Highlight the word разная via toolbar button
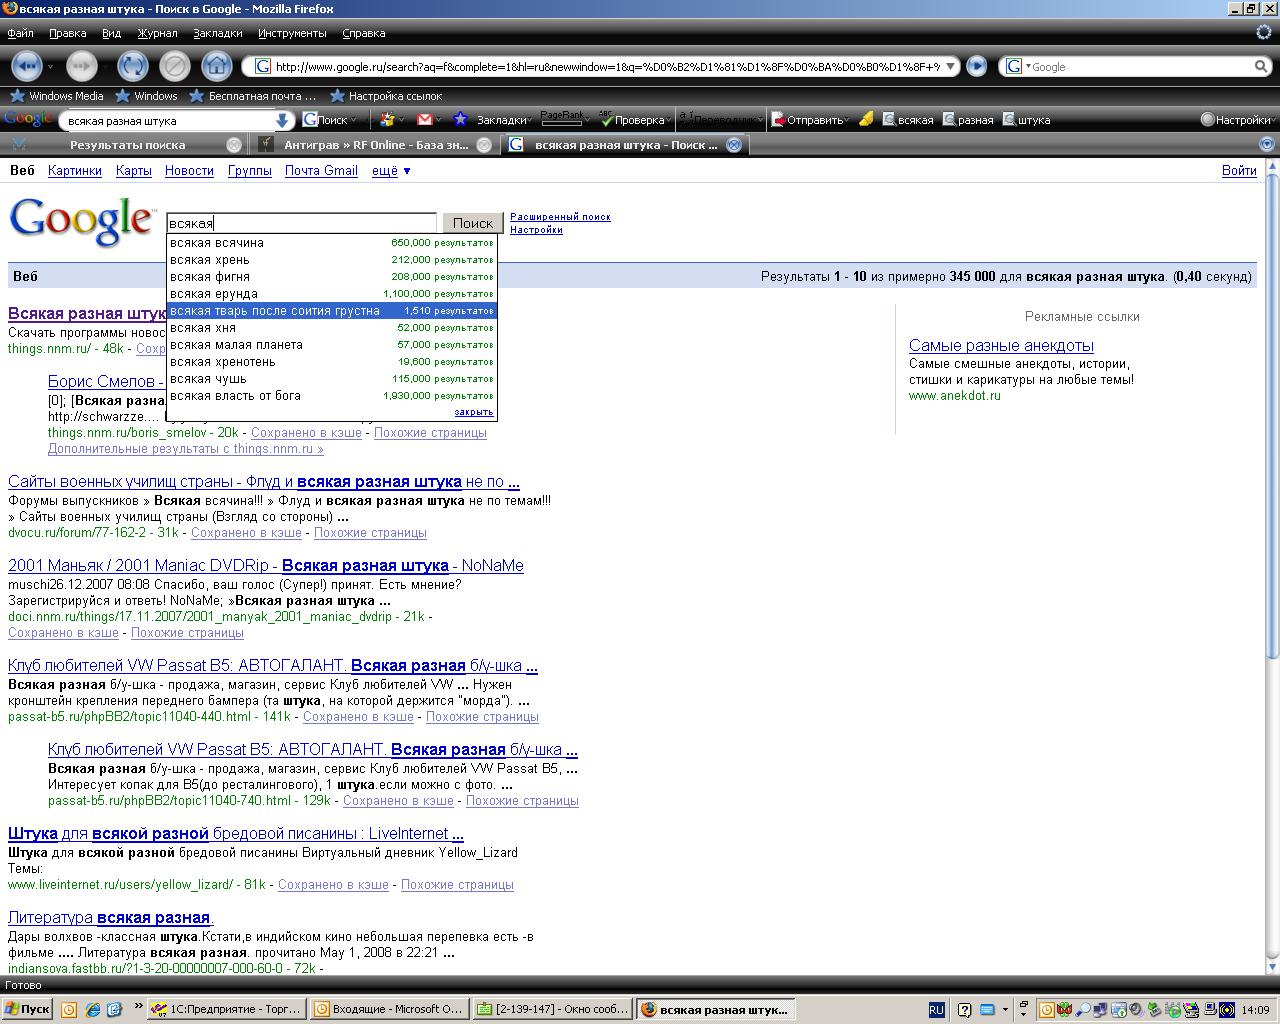1280x1024 pixels. [x=967, y=120]
